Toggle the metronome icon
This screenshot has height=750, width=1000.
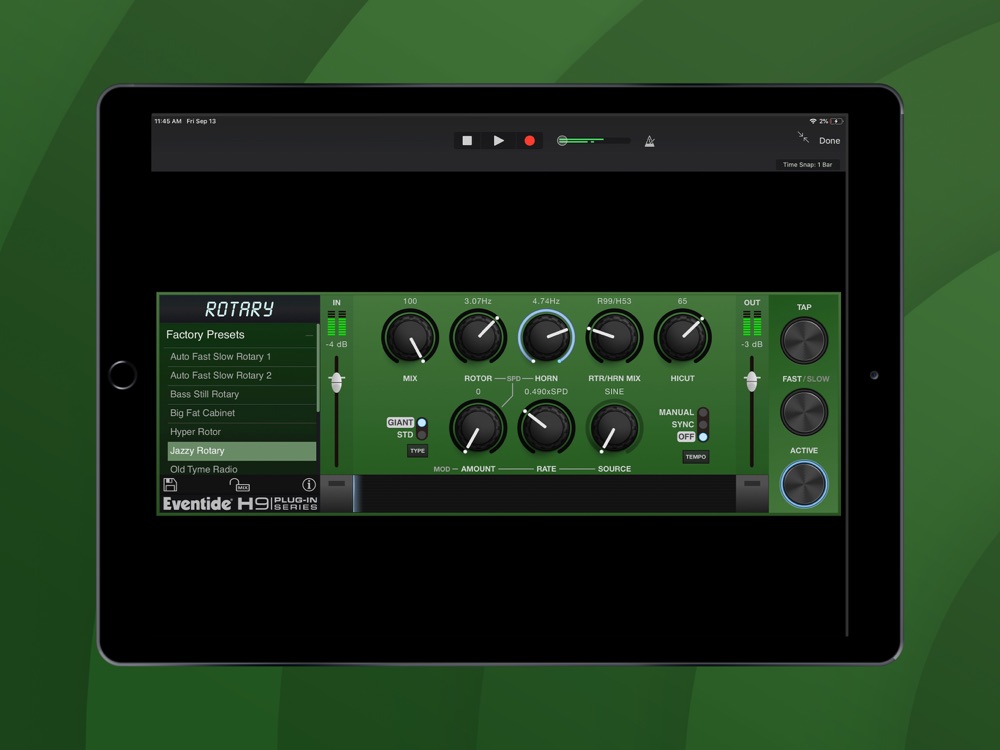(650, 141)
